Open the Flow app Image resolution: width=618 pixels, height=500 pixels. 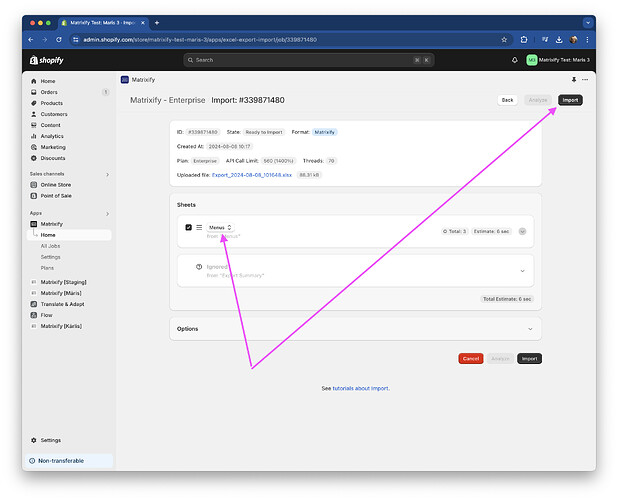pos(46,315)
